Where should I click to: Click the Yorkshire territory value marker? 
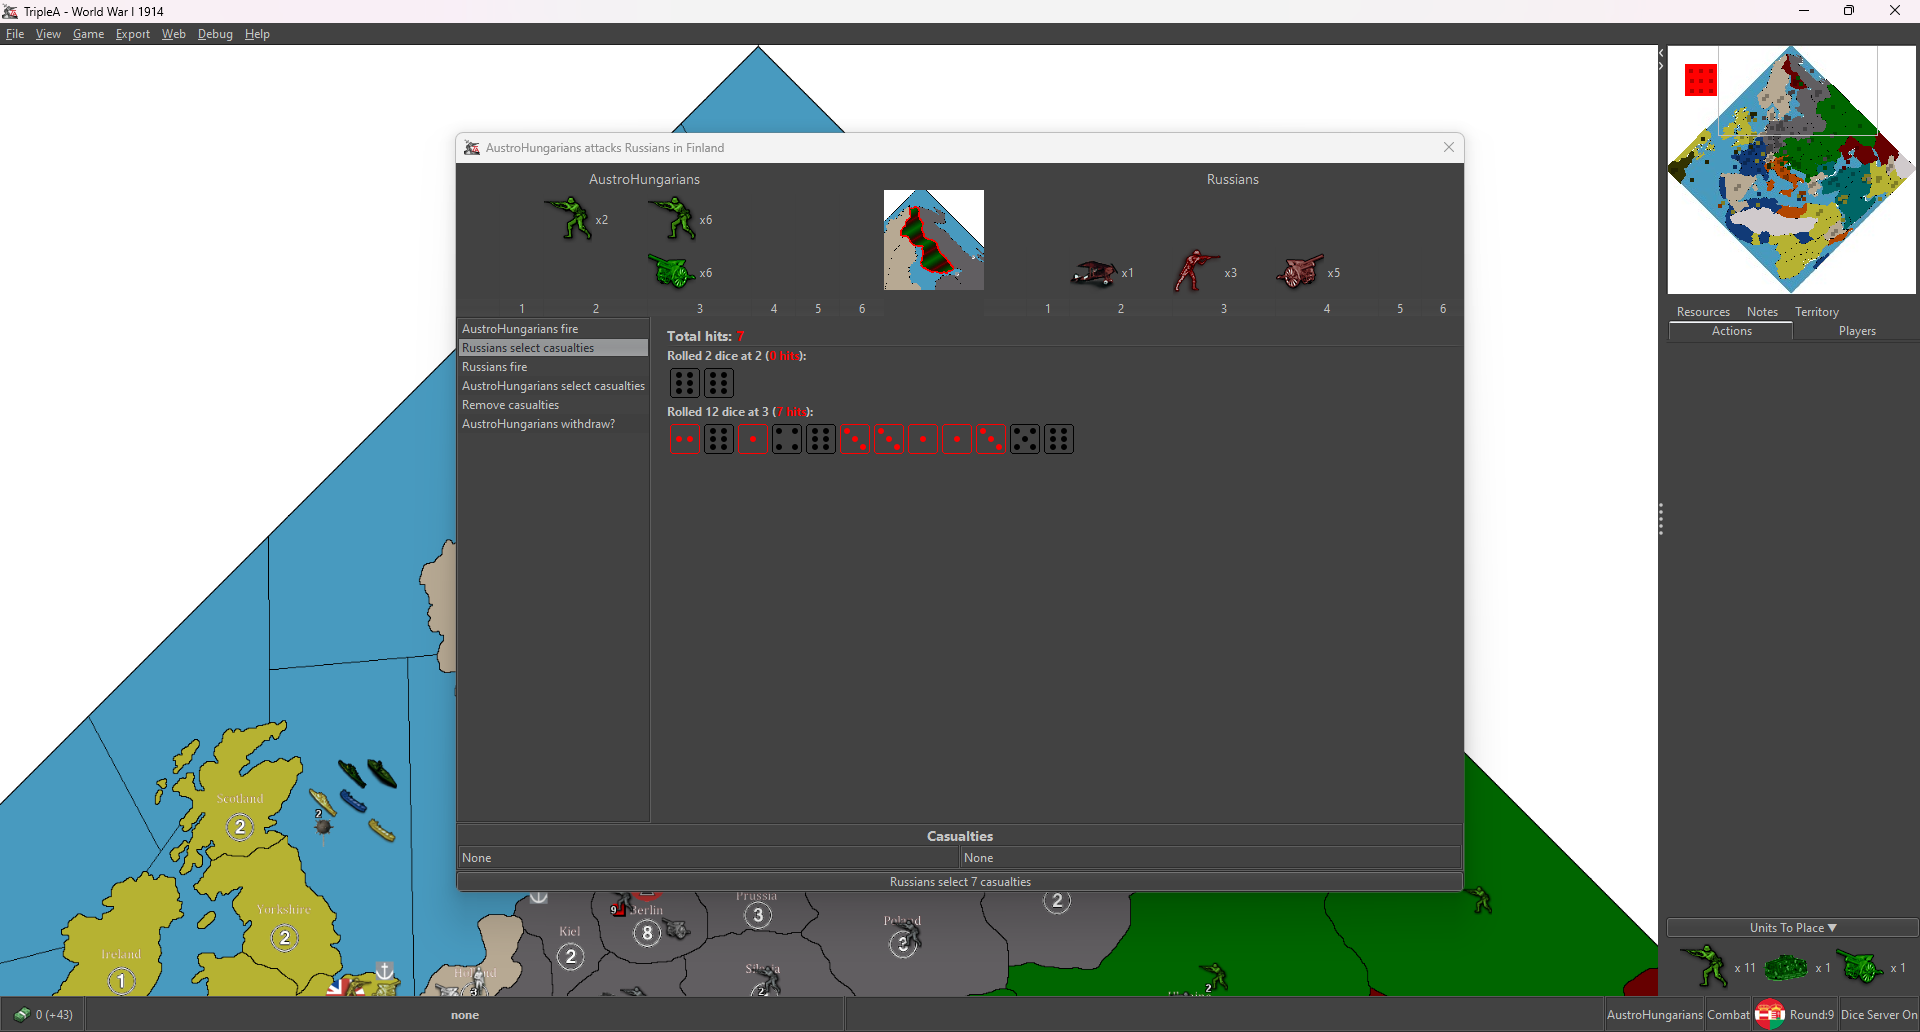285,938
